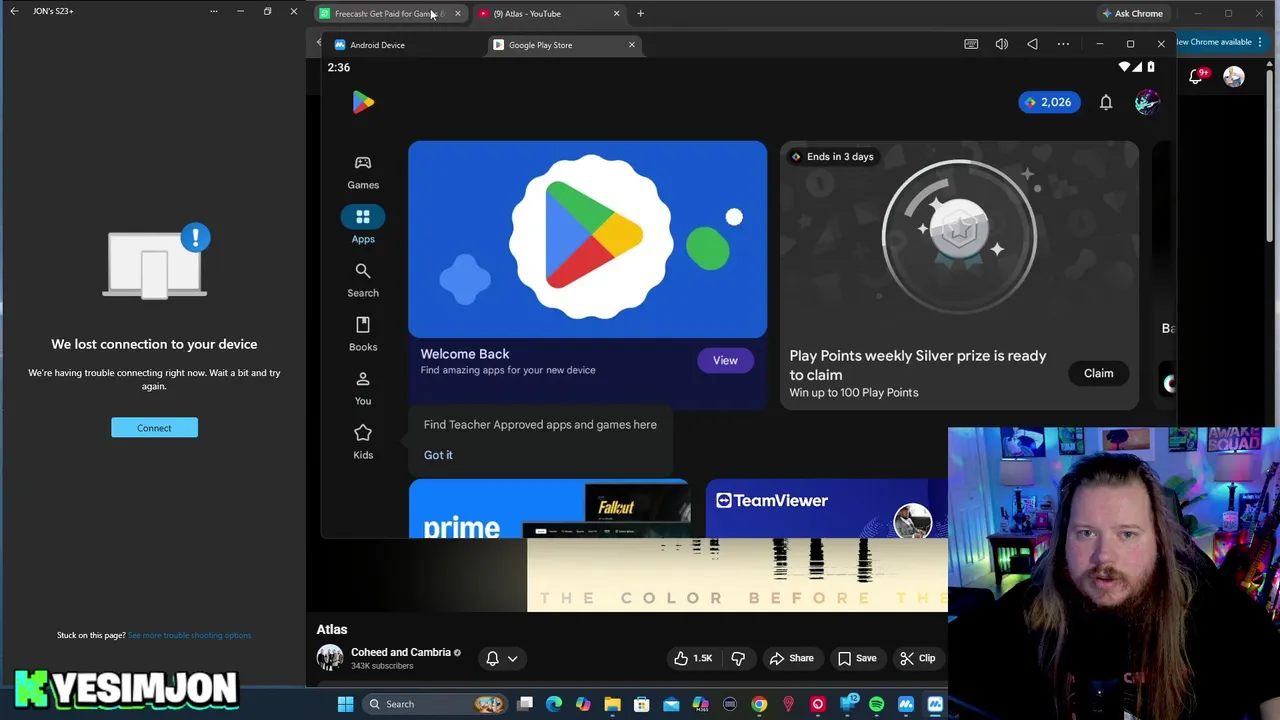Click the phone back triangle icon
Image resolution: width=1280 pixels, height=720 pixels.
coord(1032,44)
